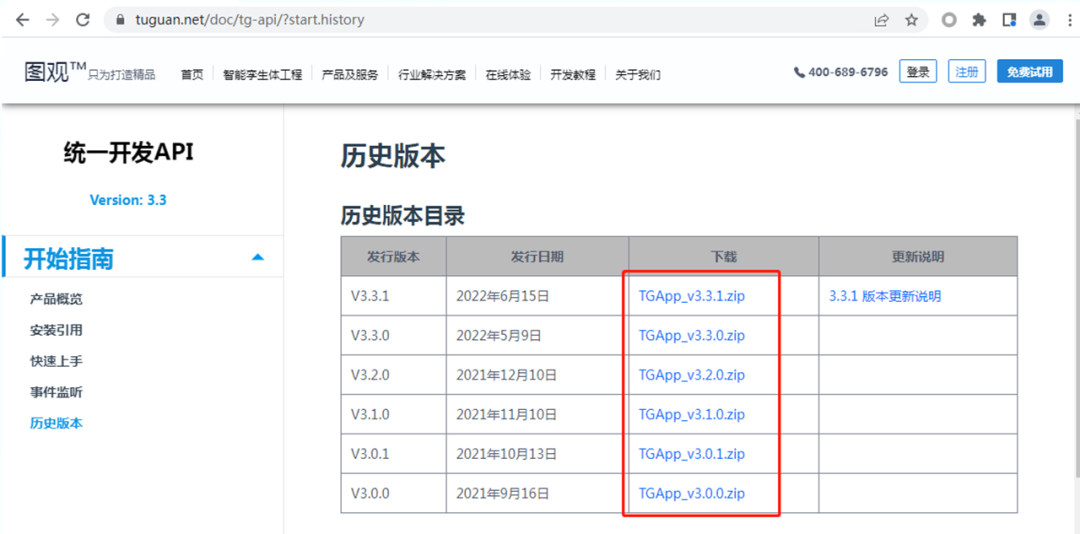Open the 行业解决方案 menu
This screenshot has width=1080, height=534.
[432, 75]
